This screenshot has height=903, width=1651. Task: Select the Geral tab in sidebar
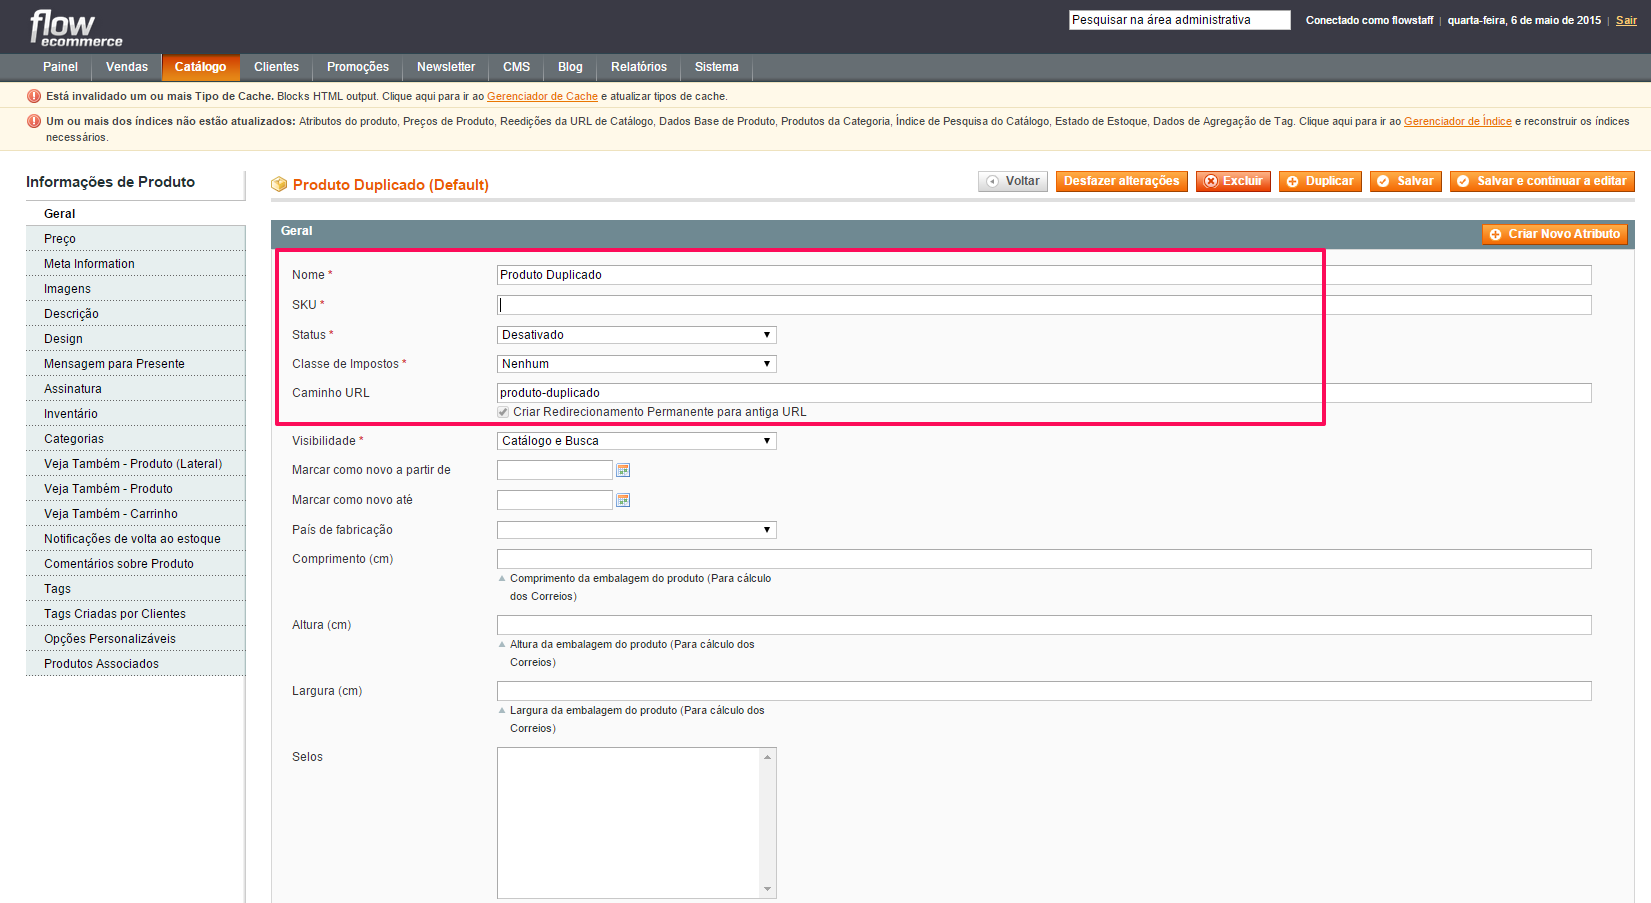click(135, 214)
